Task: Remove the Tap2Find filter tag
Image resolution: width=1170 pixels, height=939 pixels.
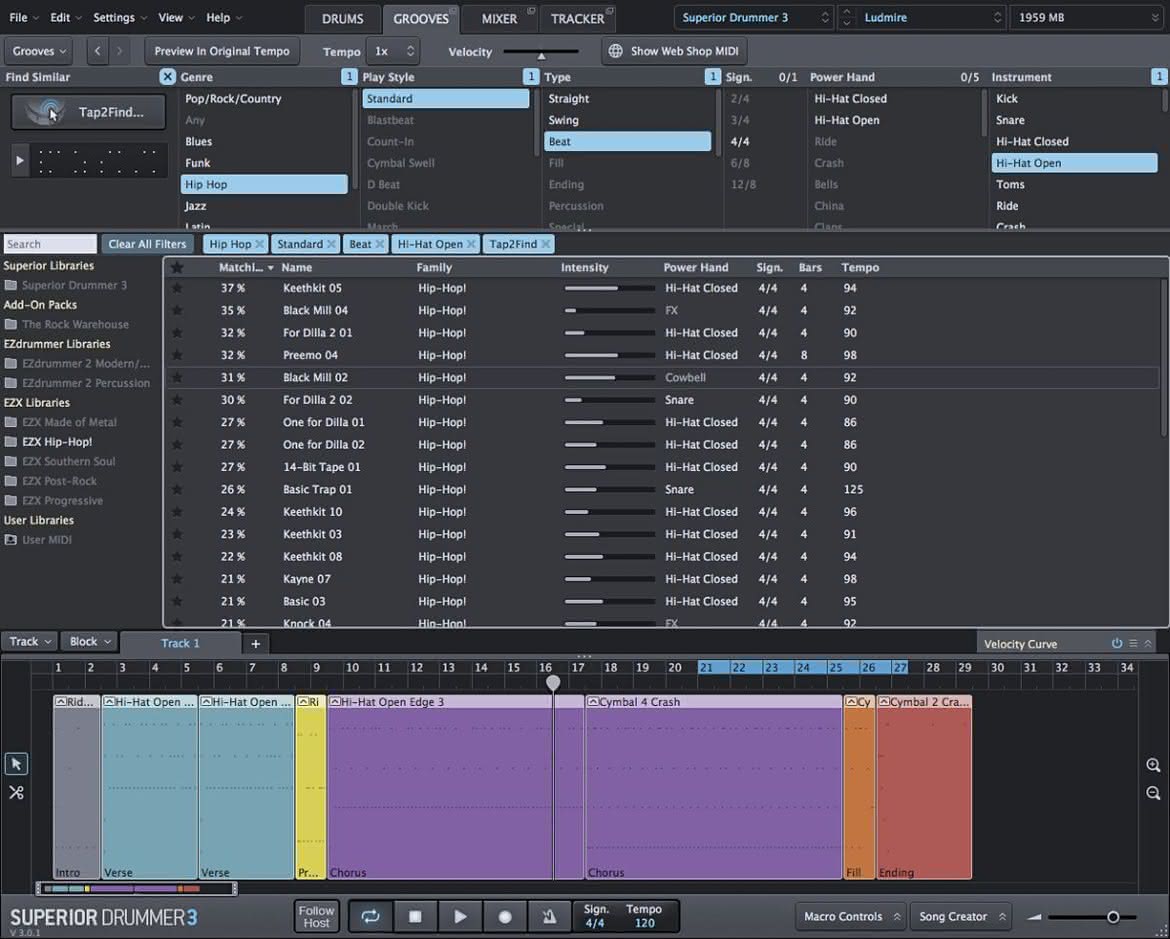Action: click(x=546, y=244)
